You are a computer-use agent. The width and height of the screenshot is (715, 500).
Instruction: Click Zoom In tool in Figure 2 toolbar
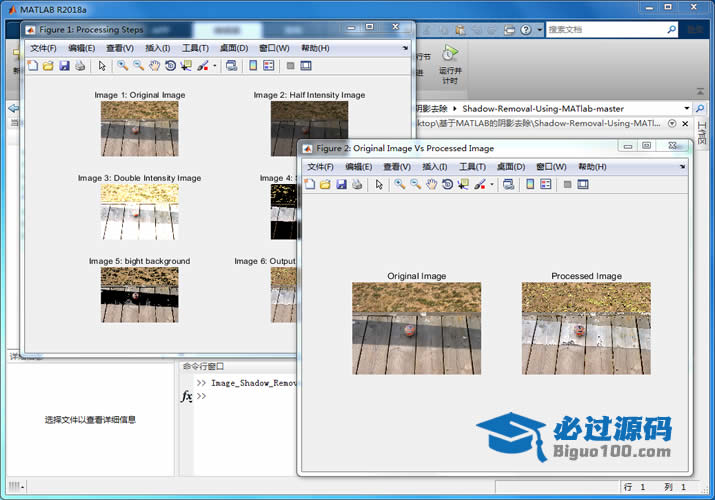point(399,185)
